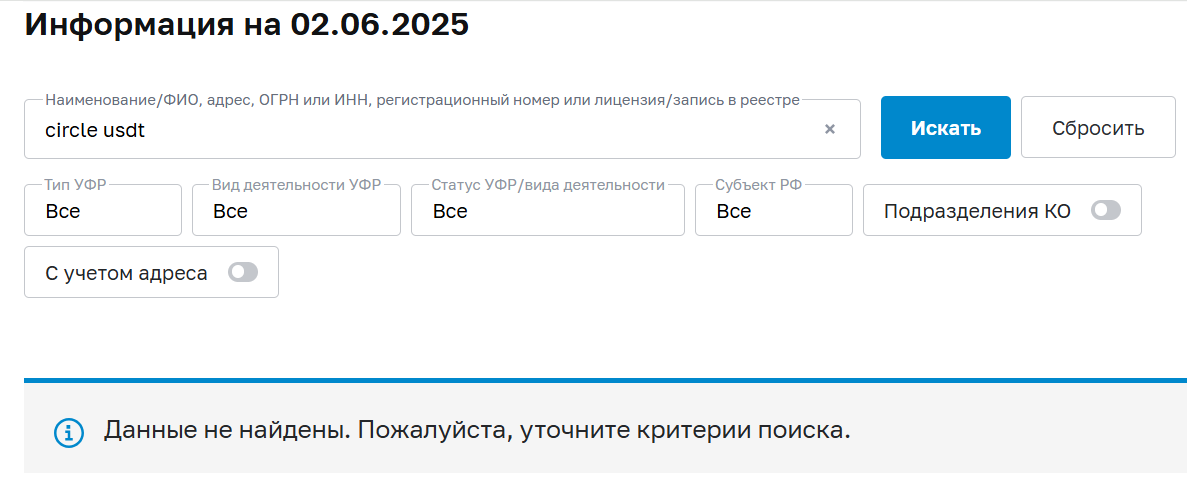The image size is (1187, 497).
Task: Click the "С учетом адреса" label text
Action: click(126, 273)
